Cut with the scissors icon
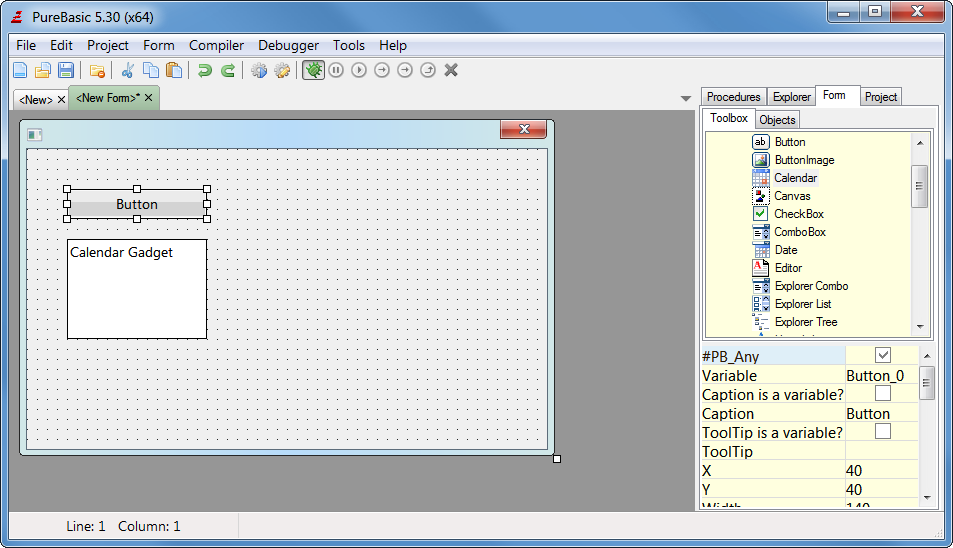 [128, 70]
